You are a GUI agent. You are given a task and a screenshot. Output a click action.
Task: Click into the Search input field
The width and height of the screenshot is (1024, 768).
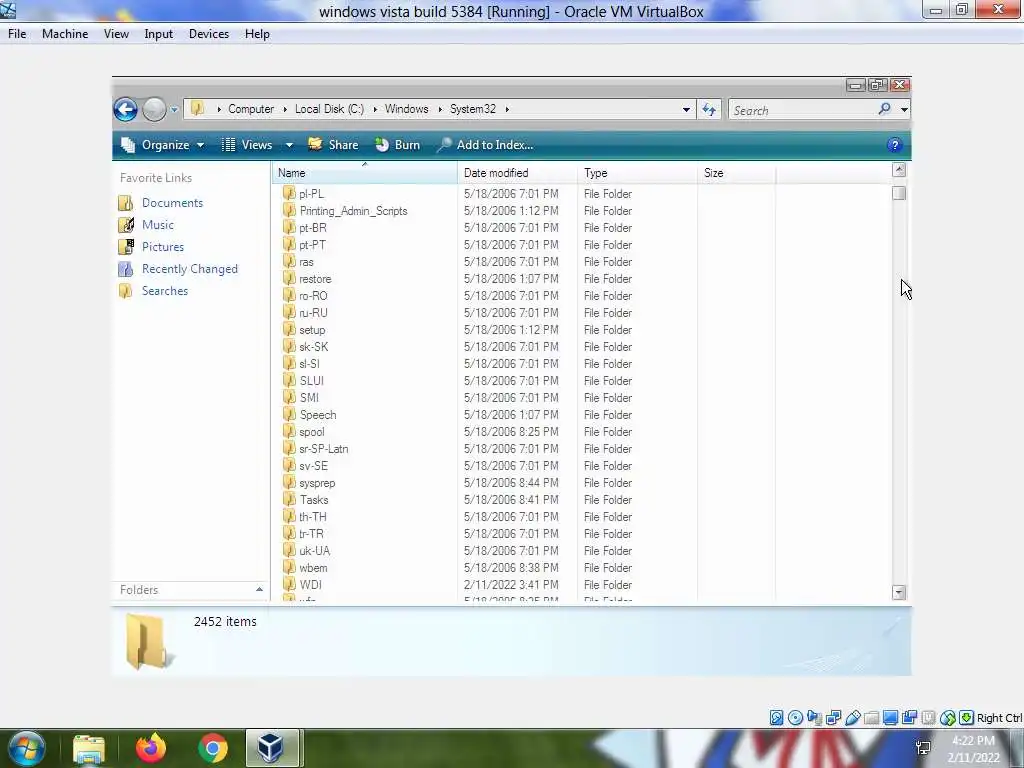pos(803,110)
